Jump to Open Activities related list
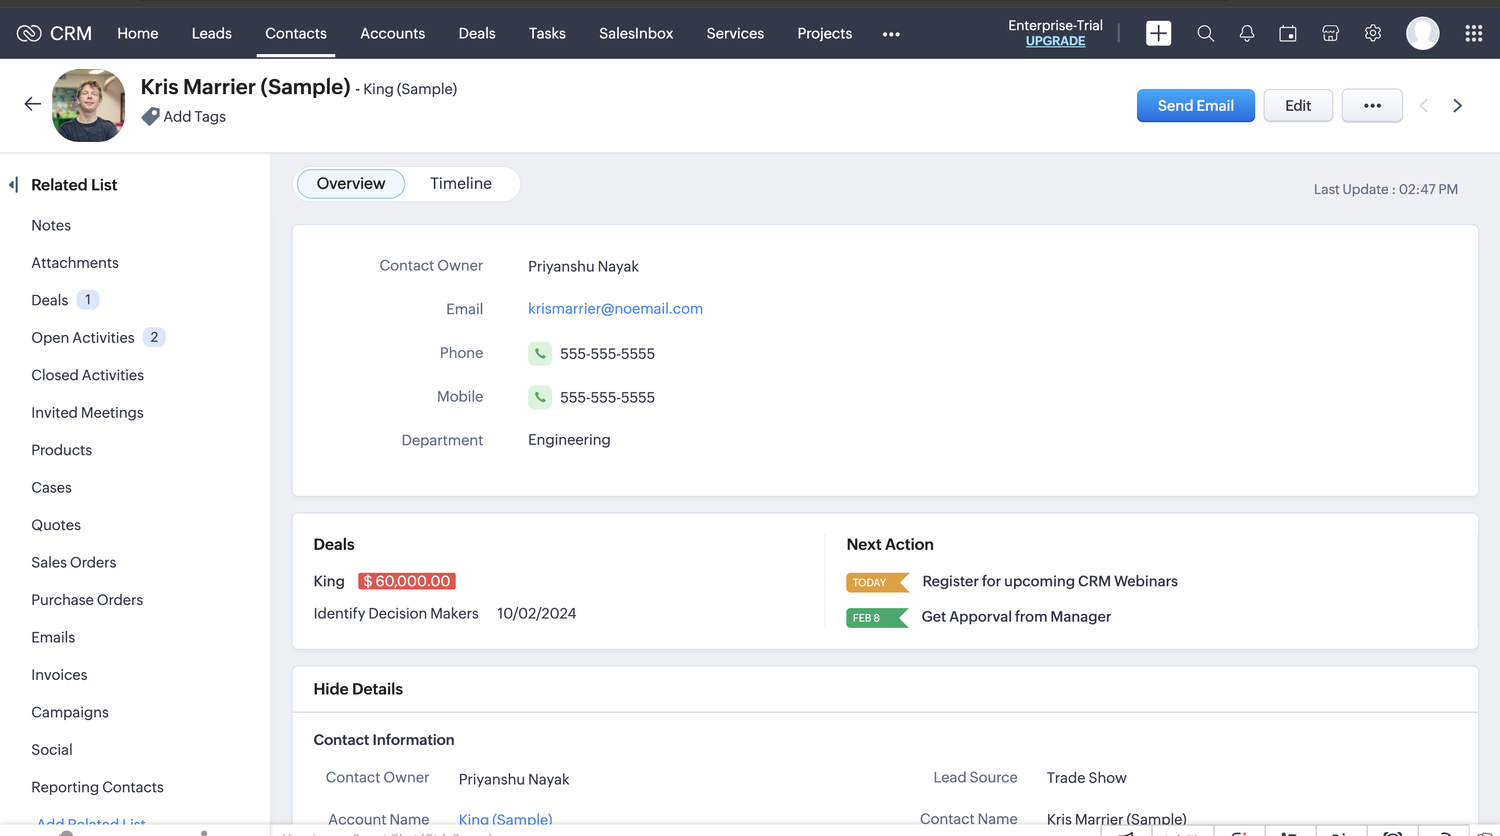 tap(83, 338)
